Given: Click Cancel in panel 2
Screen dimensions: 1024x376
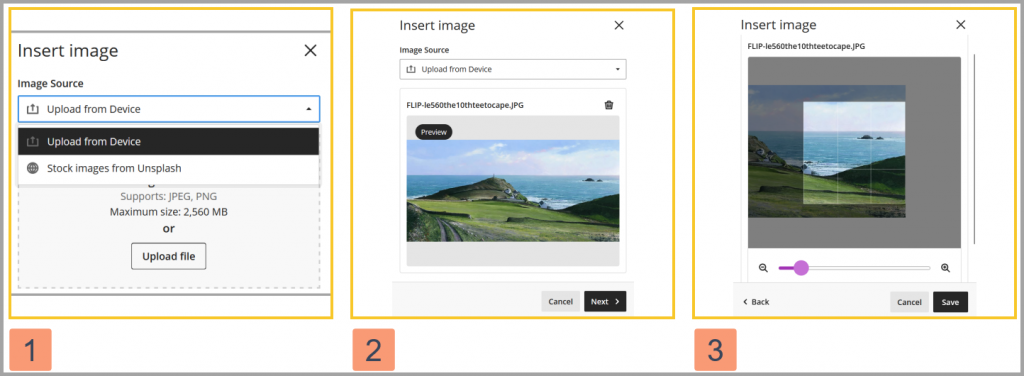Looking at the screenshot, I should (x=560, y=302).
